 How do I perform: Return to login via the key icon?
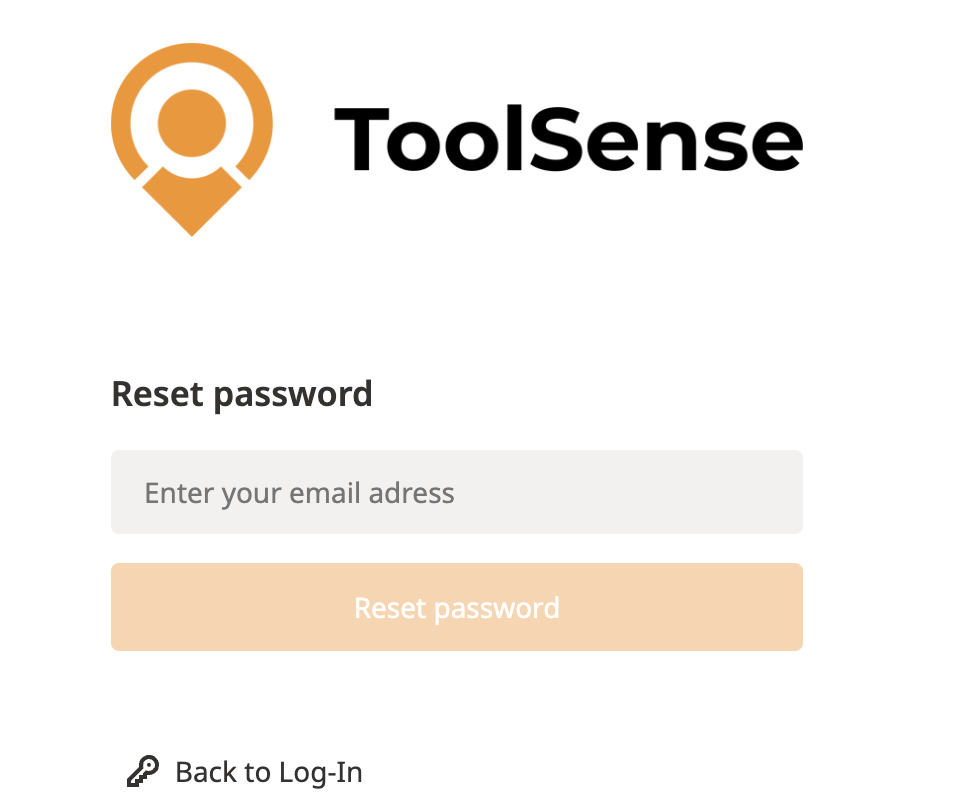click(x=143, y=772)
